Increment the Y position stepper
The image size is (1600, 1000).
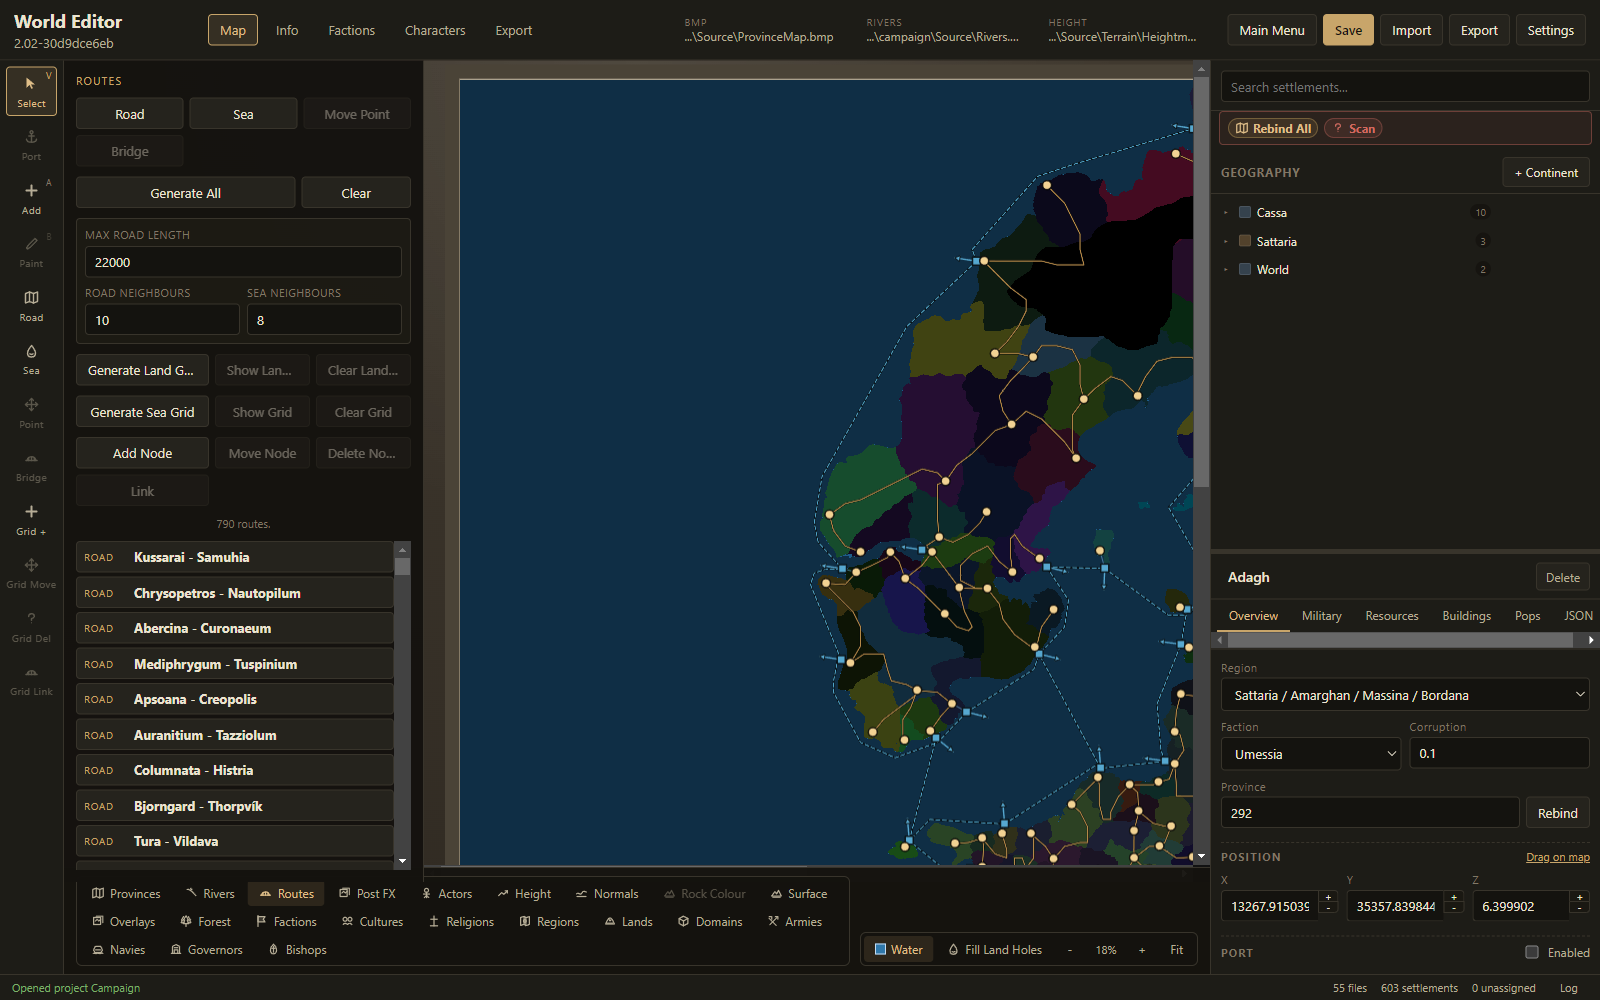[1454, 898]
